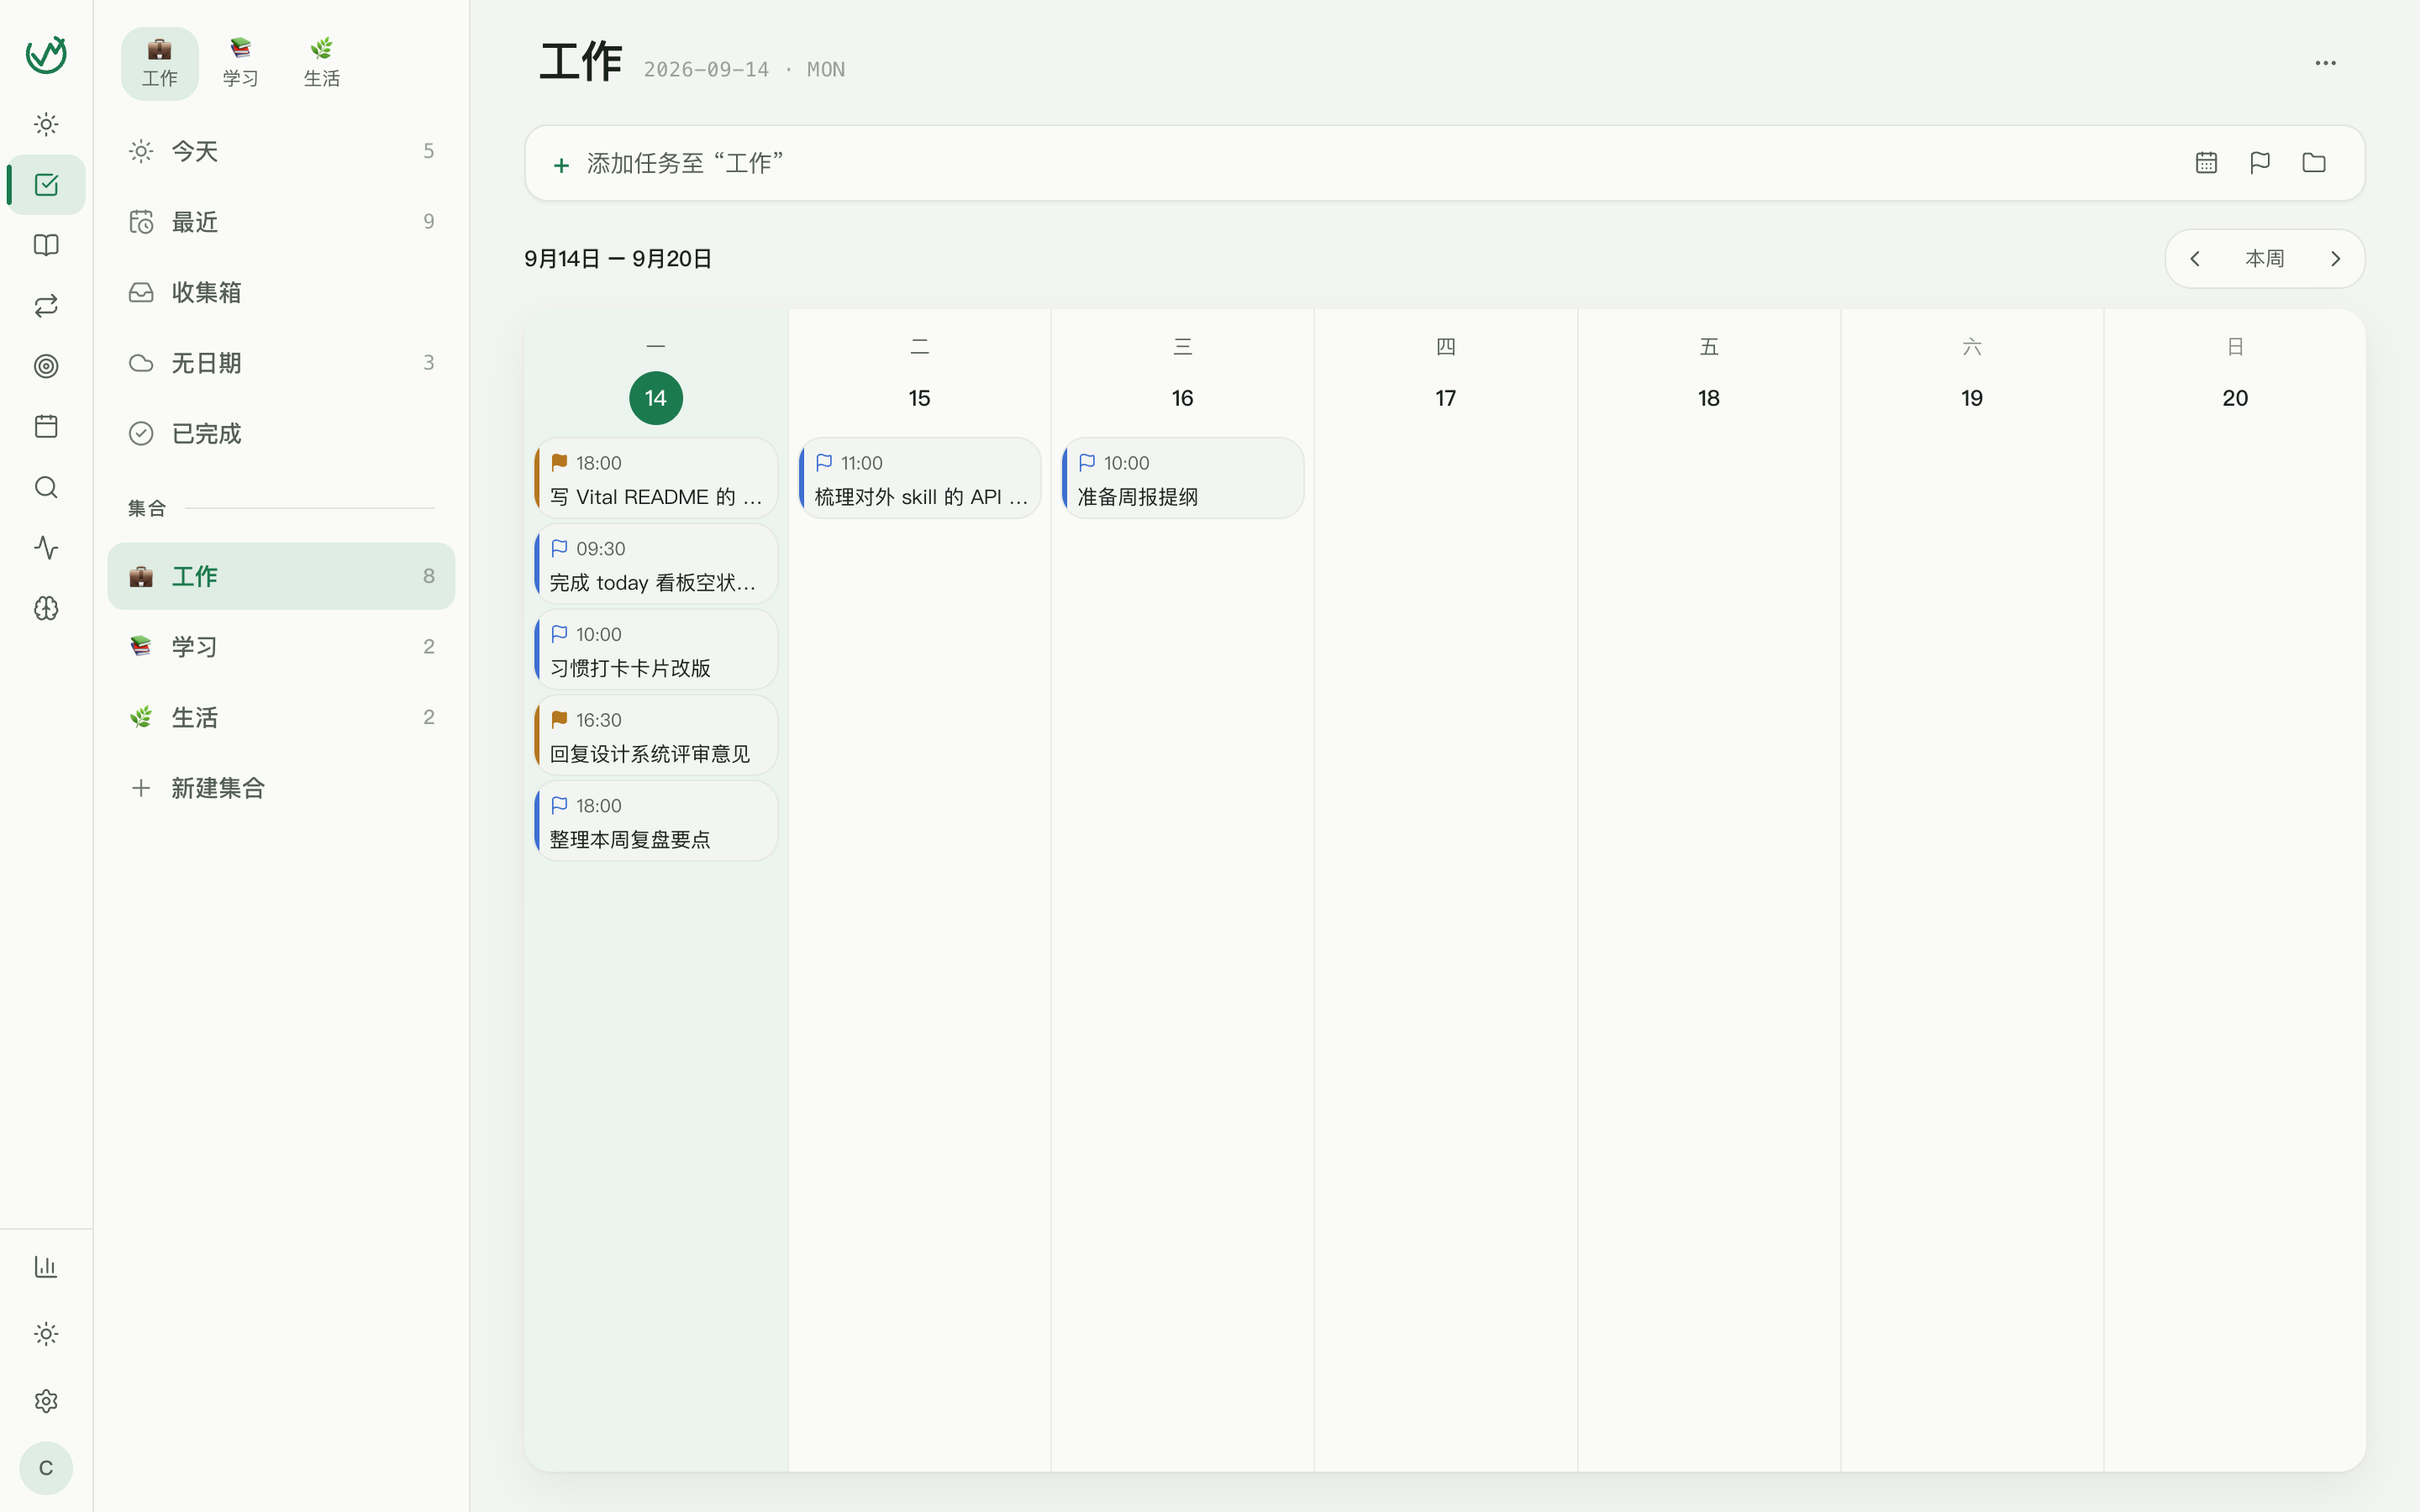Open the book notes icon in left rail

point(46,245)
